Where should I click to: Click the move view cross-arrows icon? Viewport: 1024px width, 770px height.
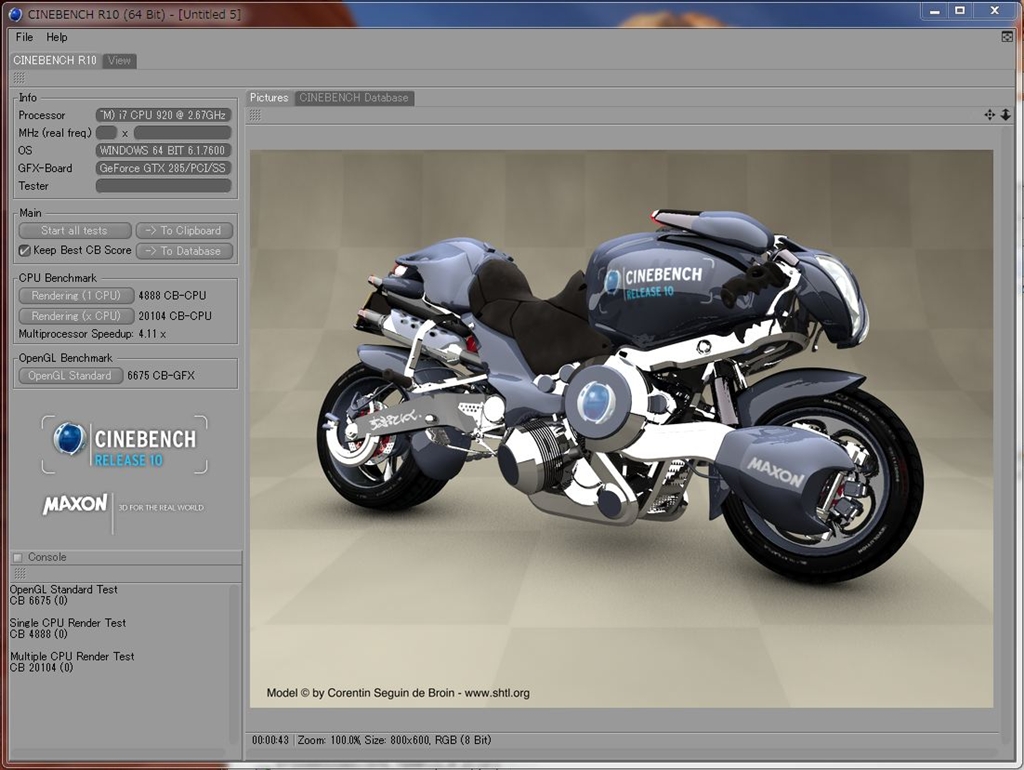[989, 115]
